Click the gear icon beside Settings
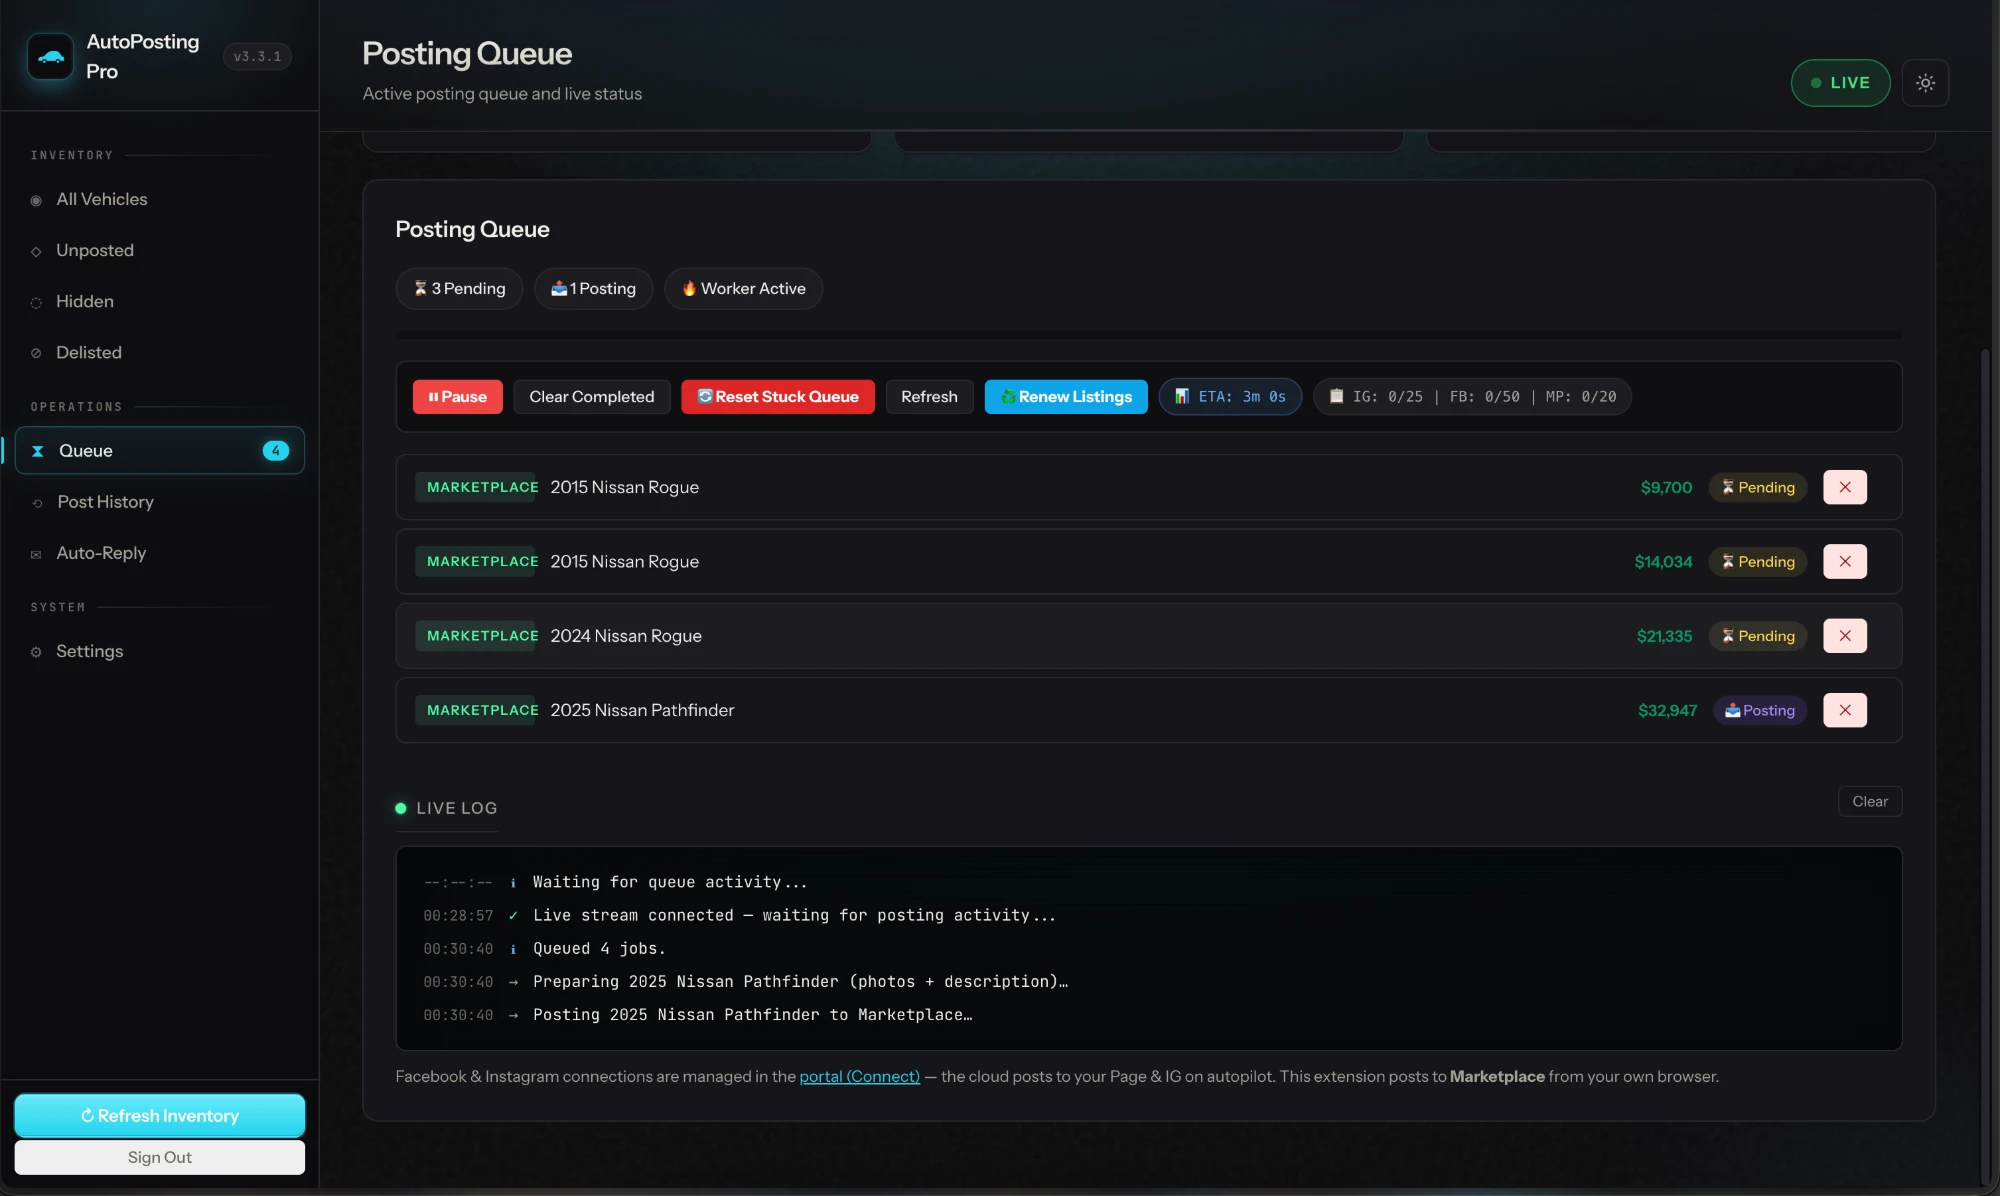The width and height of the screenshot is (2000, 1196). point(36,652)
